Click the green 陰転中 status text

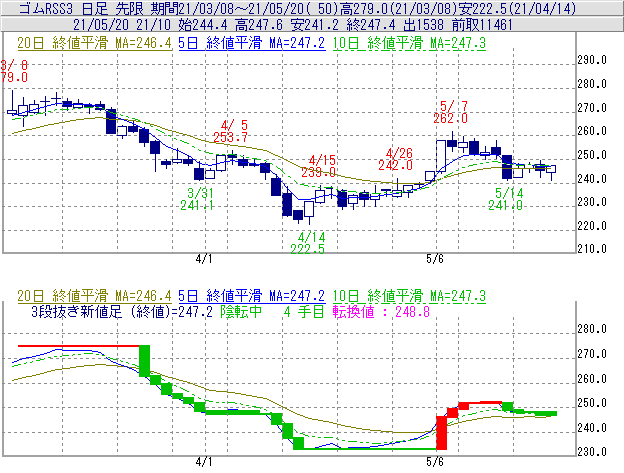(241, 311)
